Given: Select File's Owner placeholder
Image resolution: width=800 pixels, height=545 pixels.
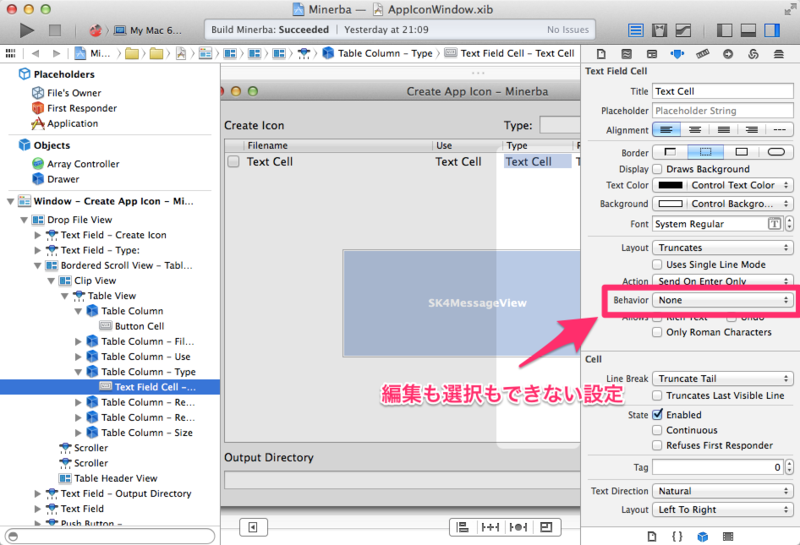Looking at the screenshot, I should coord(74,93).
